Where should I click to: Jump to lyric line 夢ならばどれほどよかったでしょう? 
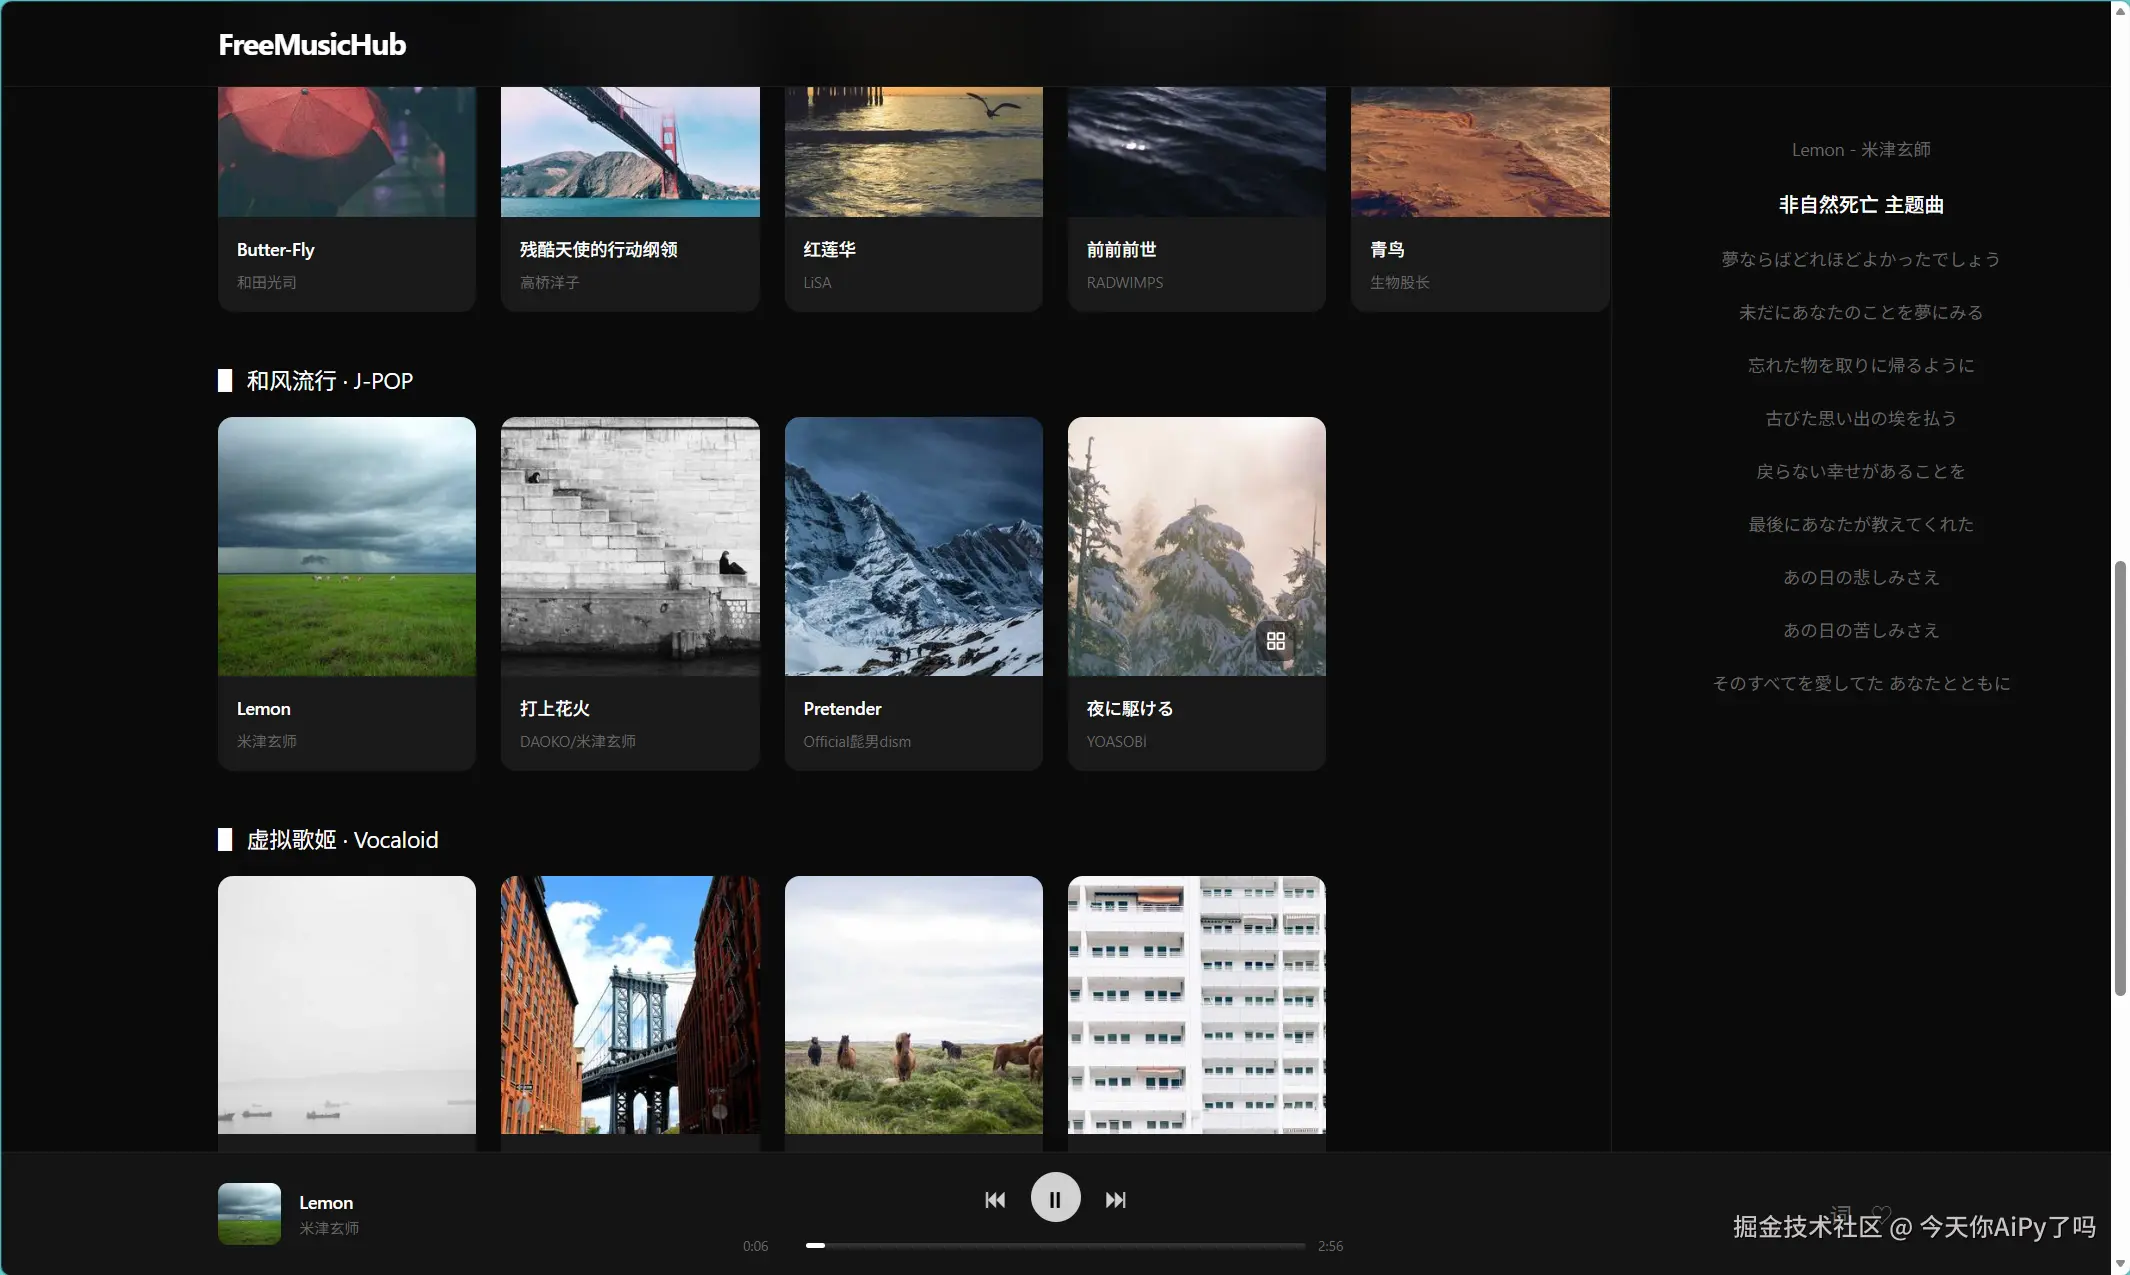(1860, 259)
